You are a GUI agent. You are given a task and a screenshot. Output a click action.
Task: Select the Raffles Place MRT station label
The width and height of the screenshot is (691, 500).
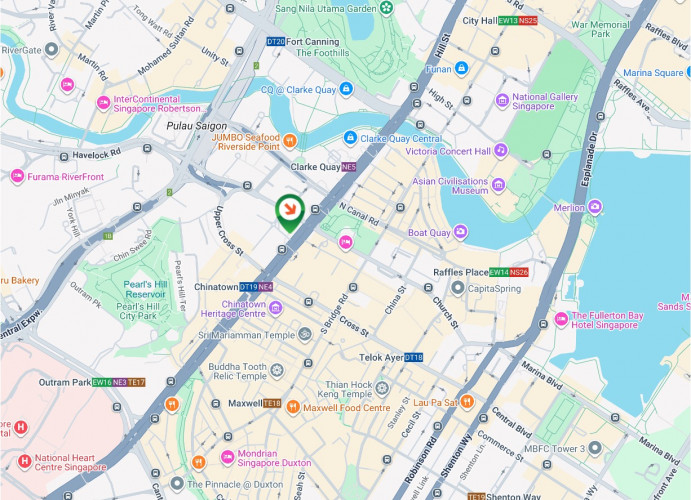[480, 272]
